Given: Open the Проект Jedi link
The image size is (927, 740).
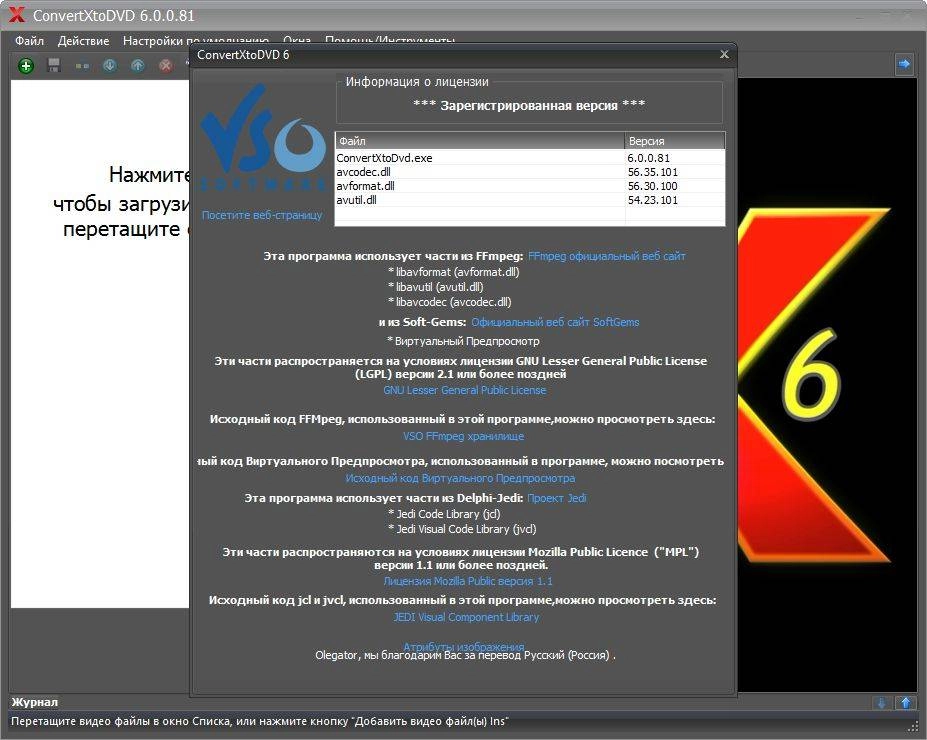Looking at the screenshot, I should tap(556, 498).
